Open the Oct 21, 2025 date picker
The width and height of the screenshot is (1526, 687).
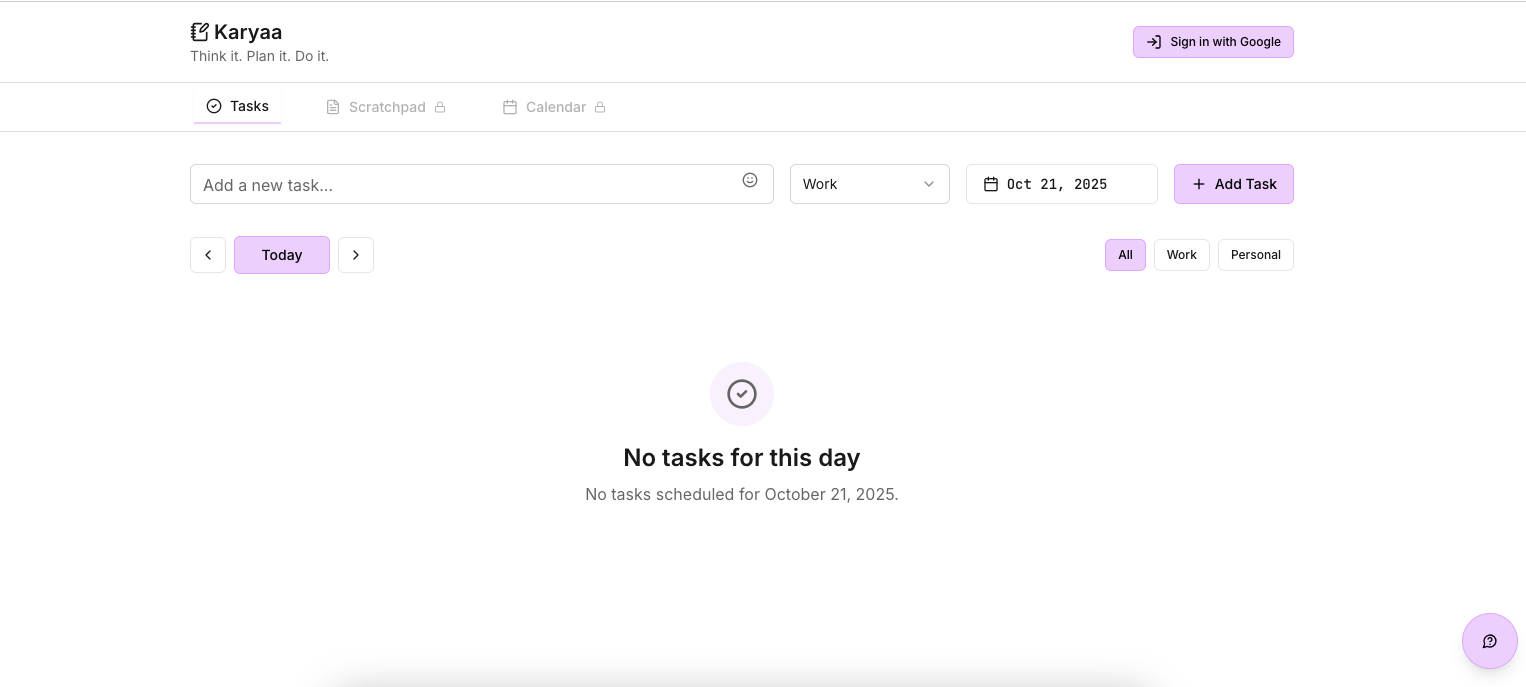(x=1062, y=184)
